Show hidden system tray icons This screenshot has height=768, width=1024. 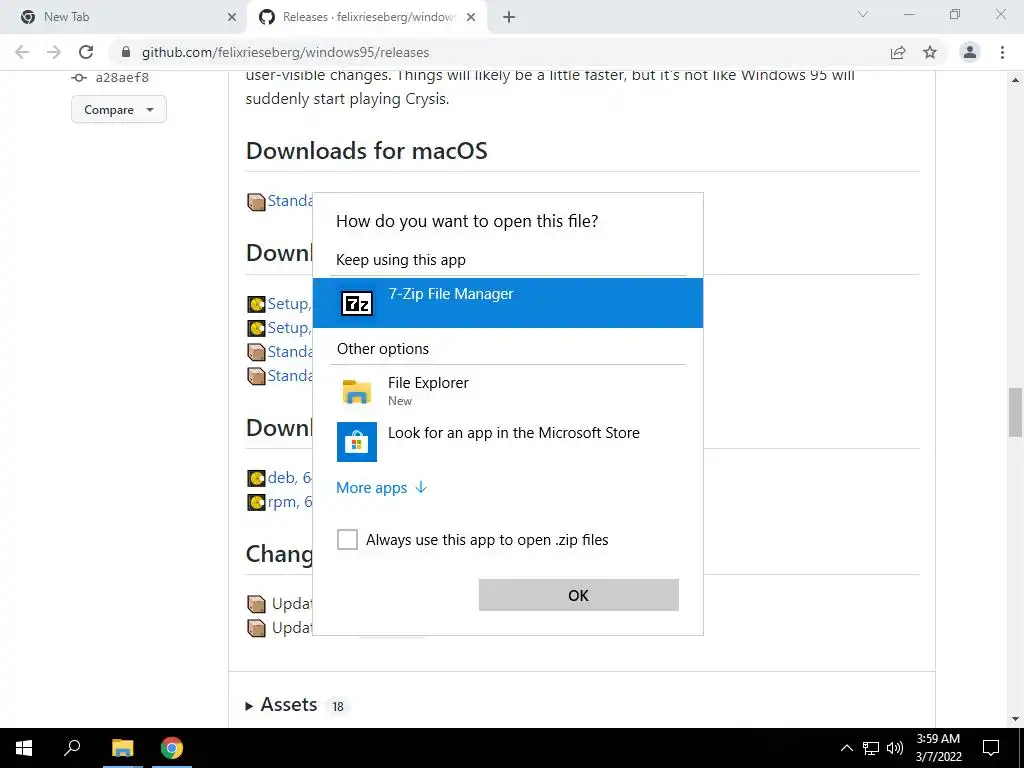(846, 748)
